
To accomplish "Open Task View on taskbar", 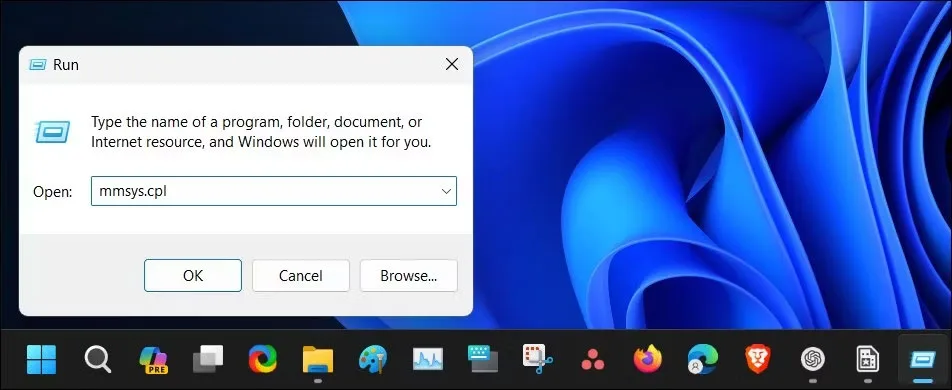I will pyautogui.click(x=208, y=359).
